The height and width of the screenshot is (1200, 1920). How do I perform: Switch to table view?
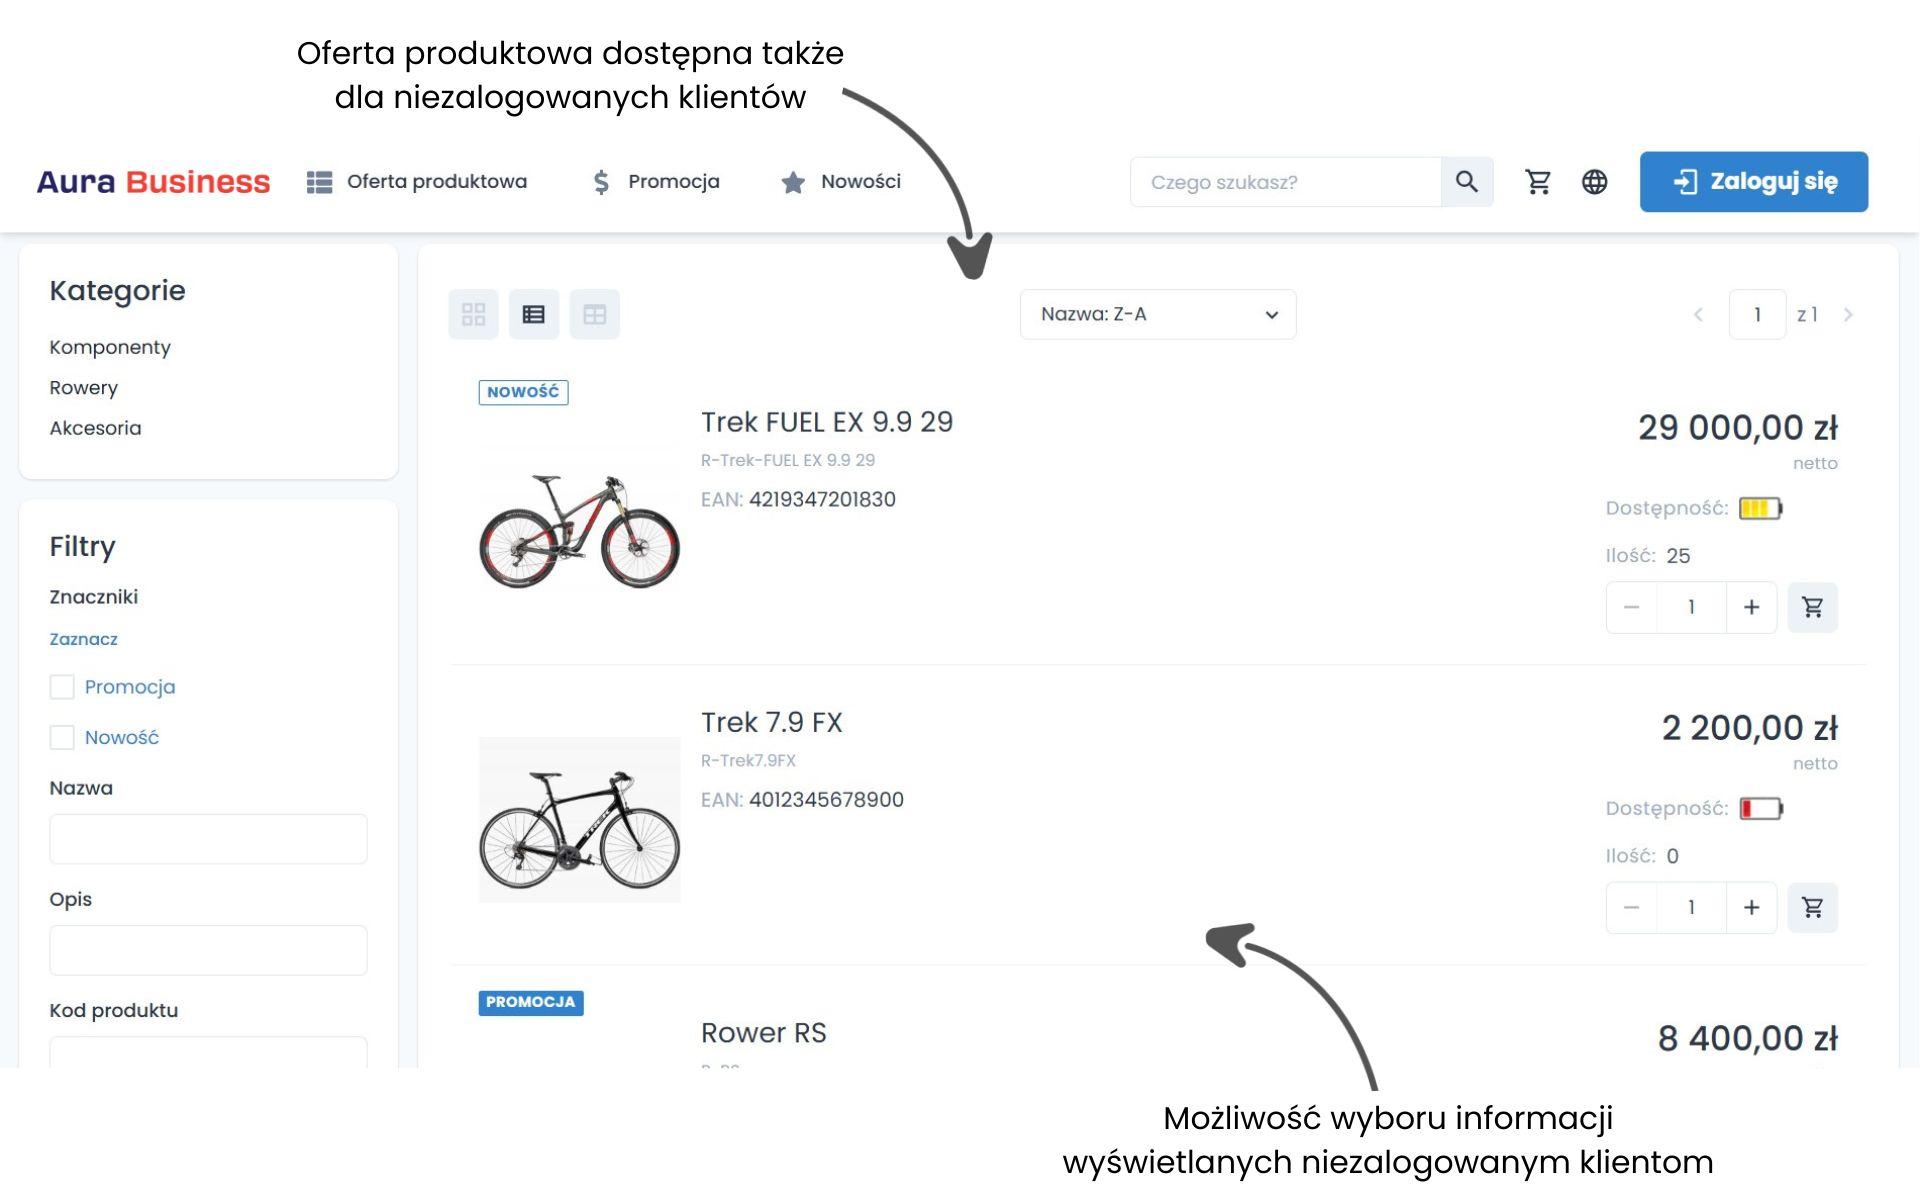click(x=595, y=315)
